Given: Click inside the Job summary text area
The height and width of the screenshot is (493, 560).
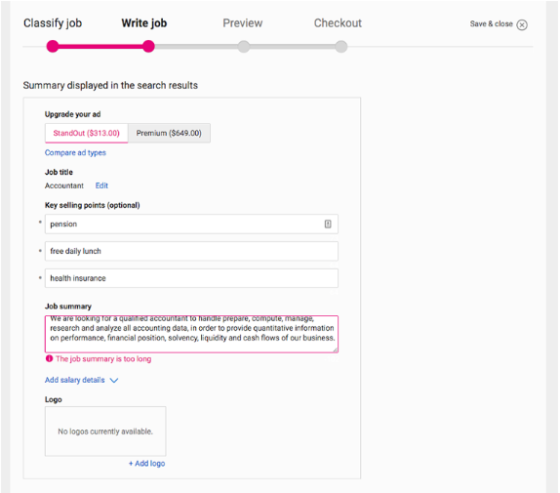Looking at the screenshot, I should click(x=191, y=334).
